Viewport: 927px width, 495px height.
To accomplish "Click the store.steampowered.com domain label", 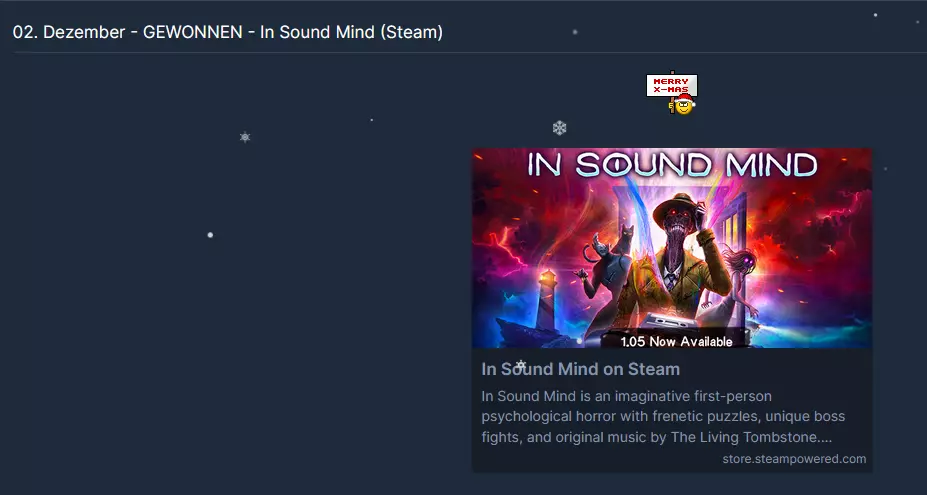I will point(794,459).
